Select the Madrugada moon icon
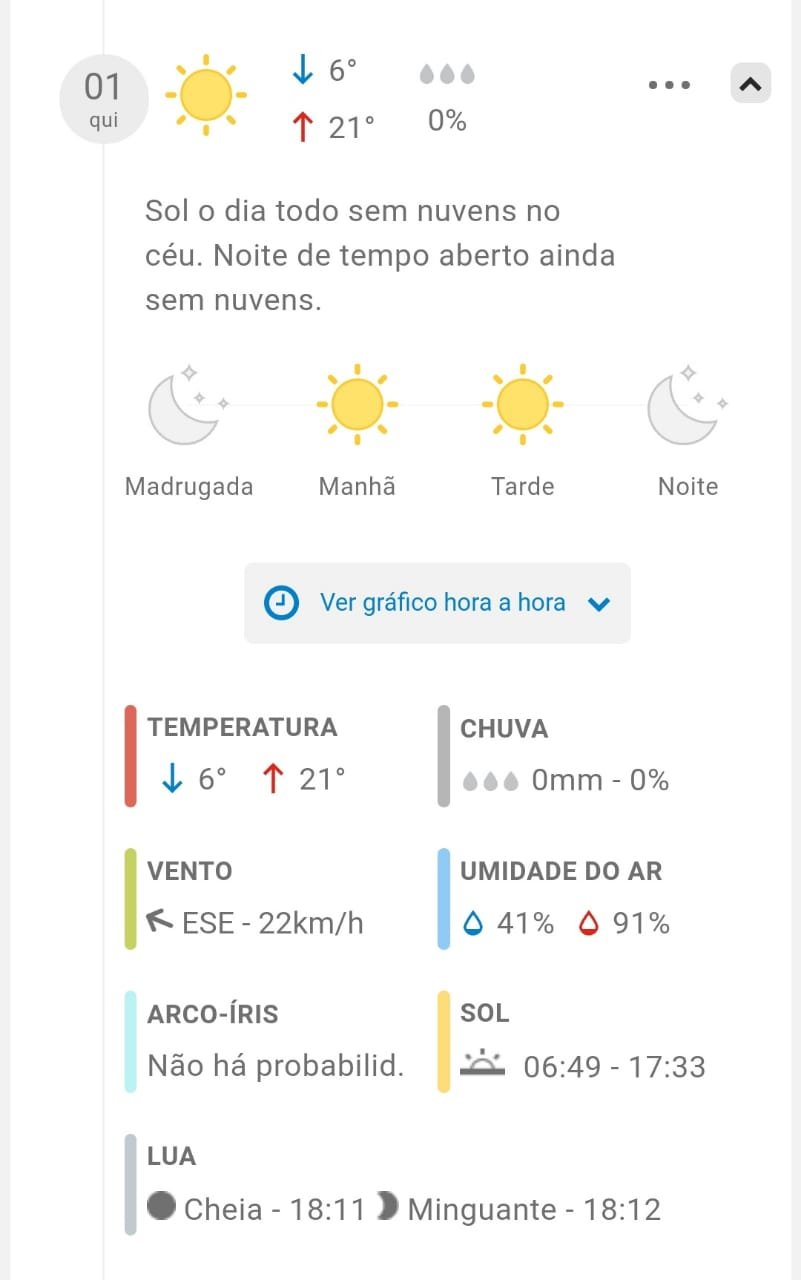The image size is (801, 1280). click(188, 406)
